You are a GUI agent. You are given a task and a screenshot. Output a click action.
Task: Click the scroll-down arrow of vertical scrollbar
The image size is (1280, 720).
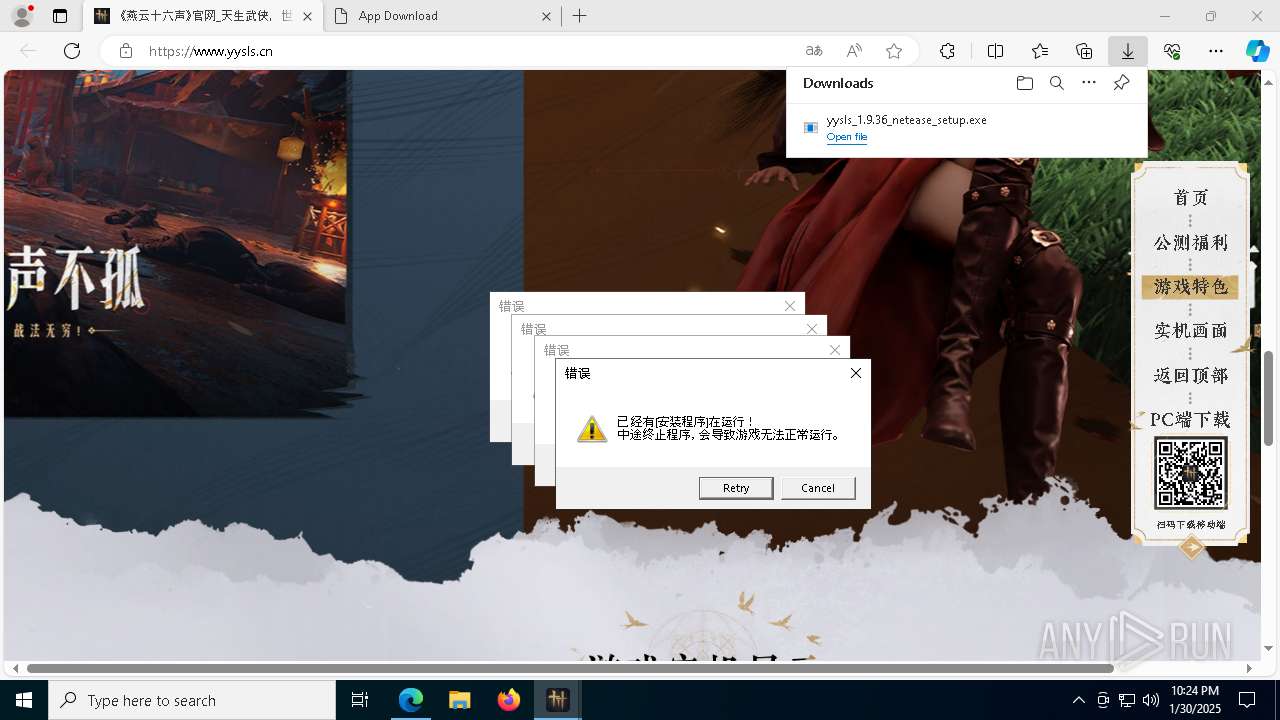pyautogui.click(x=1269, y=648)
